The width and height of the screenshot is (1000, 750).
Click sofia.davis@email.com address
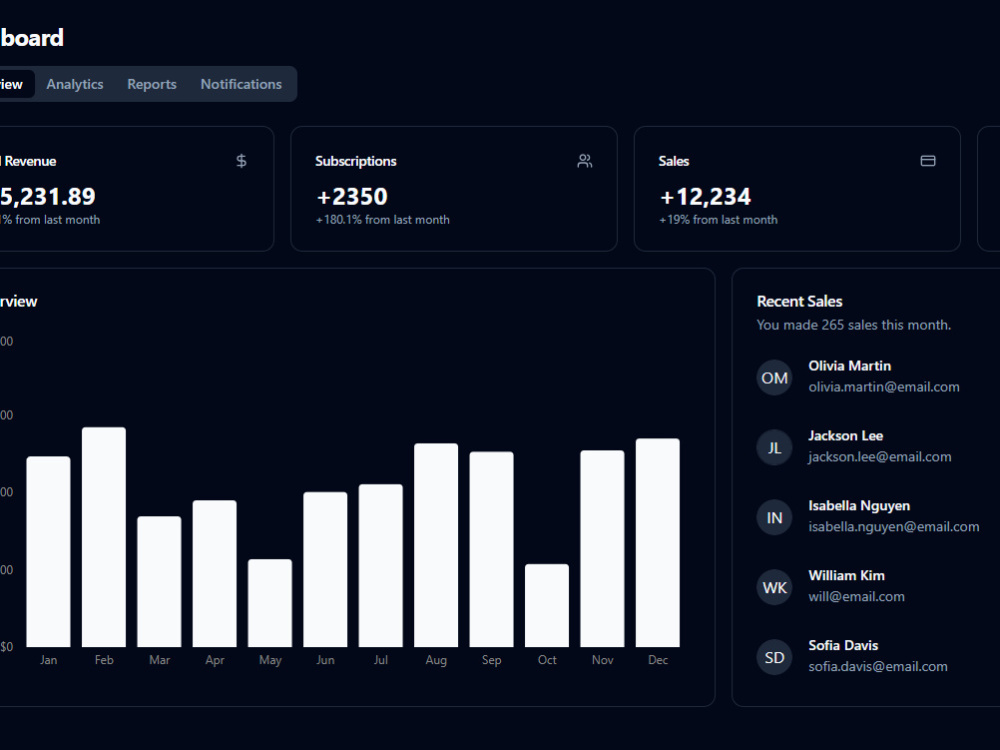pyautogui.click(x=878, y=666)
